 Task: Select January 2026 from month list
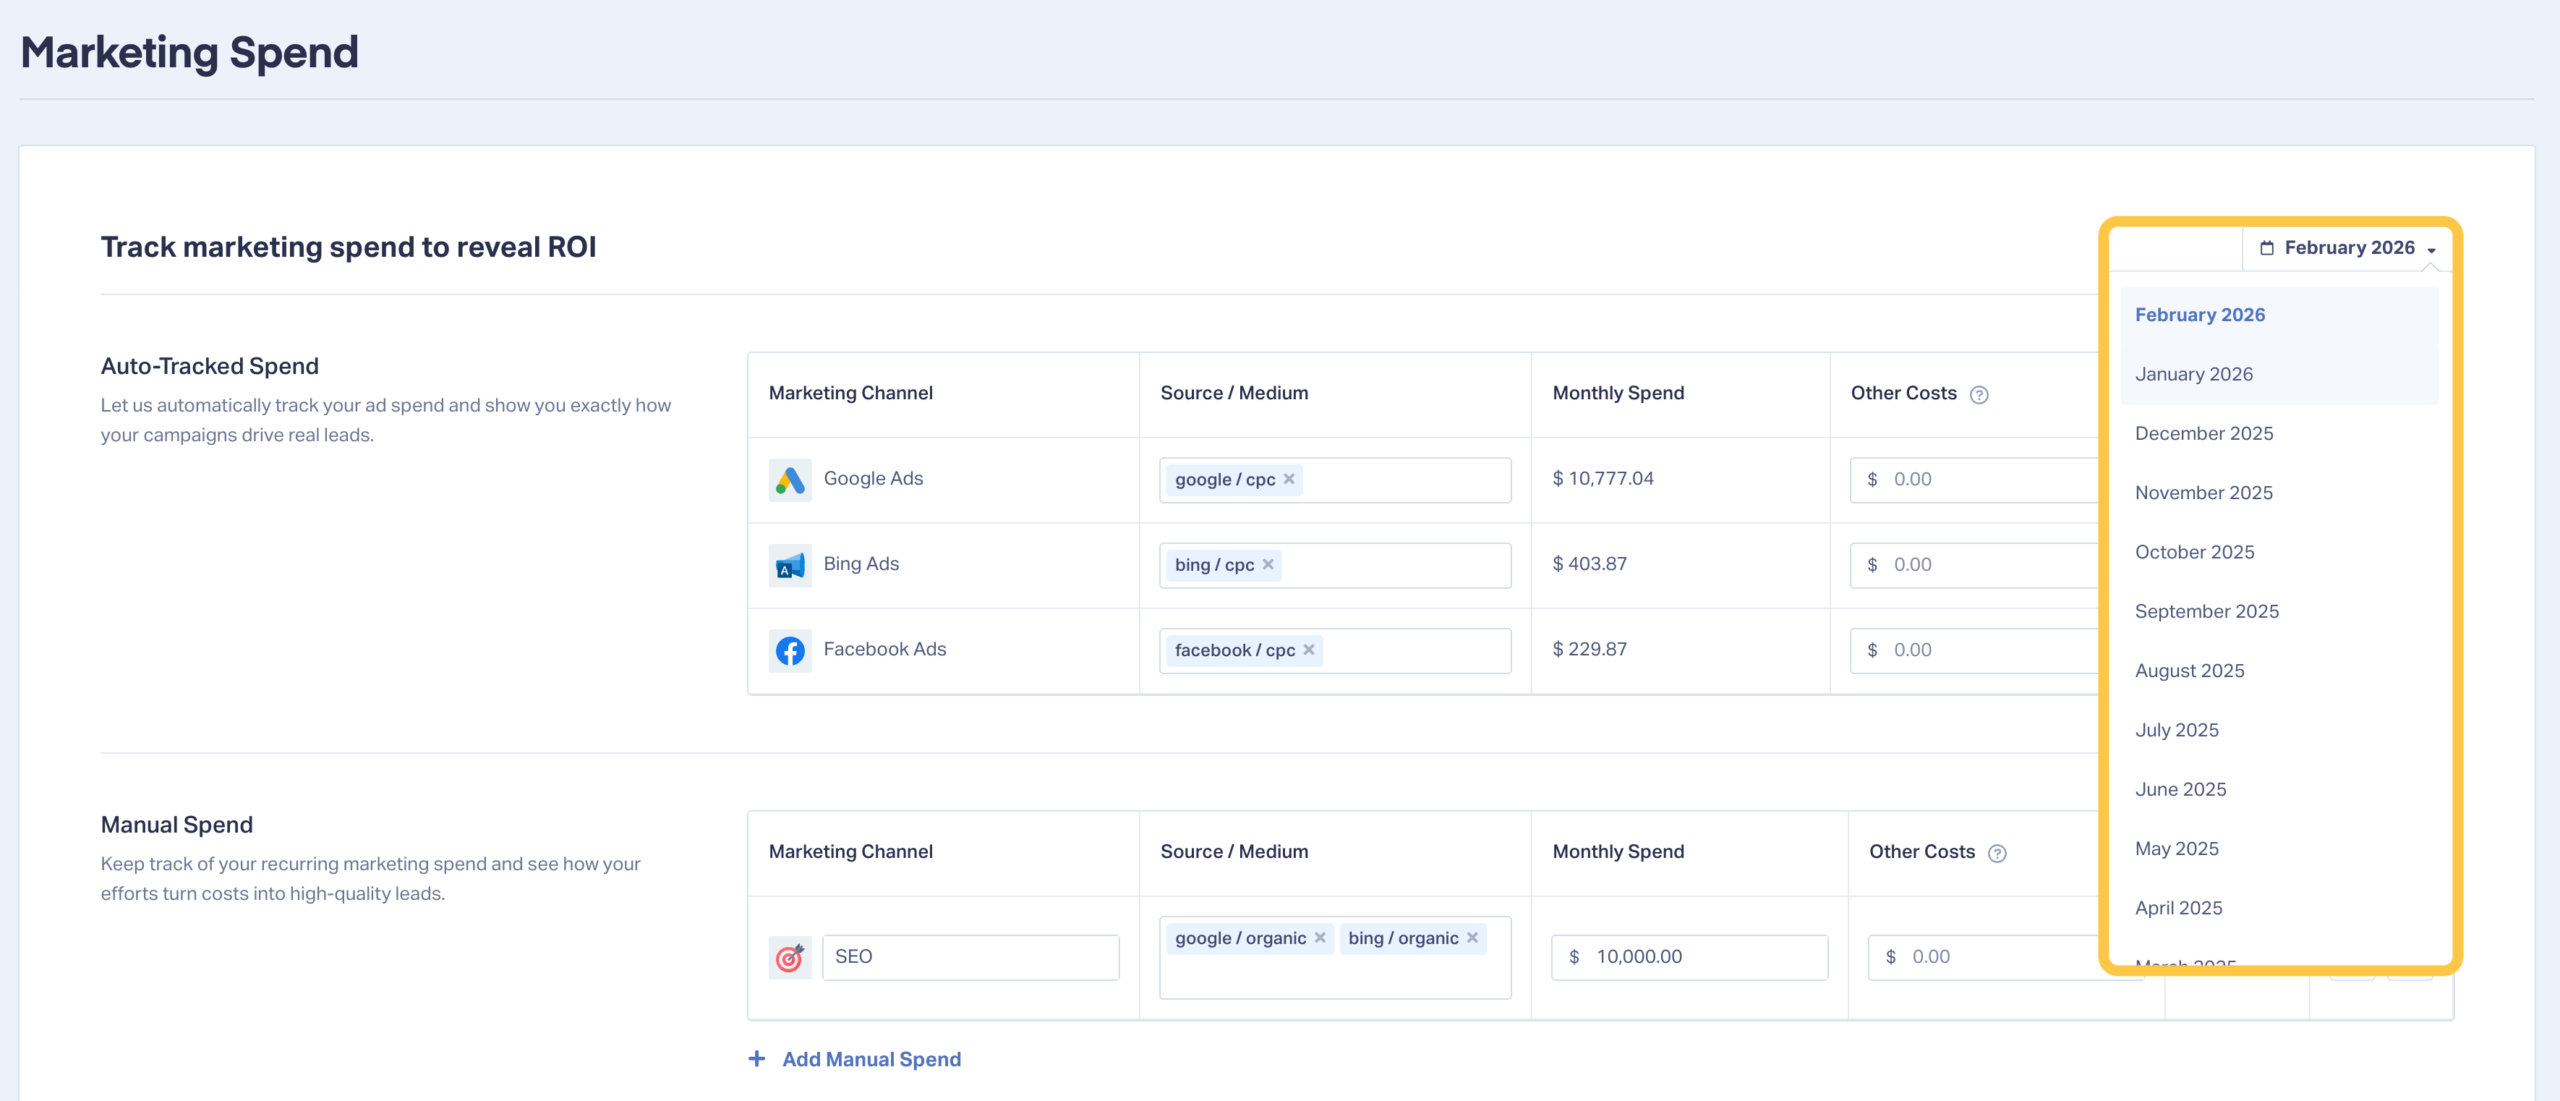[2194, 374]
